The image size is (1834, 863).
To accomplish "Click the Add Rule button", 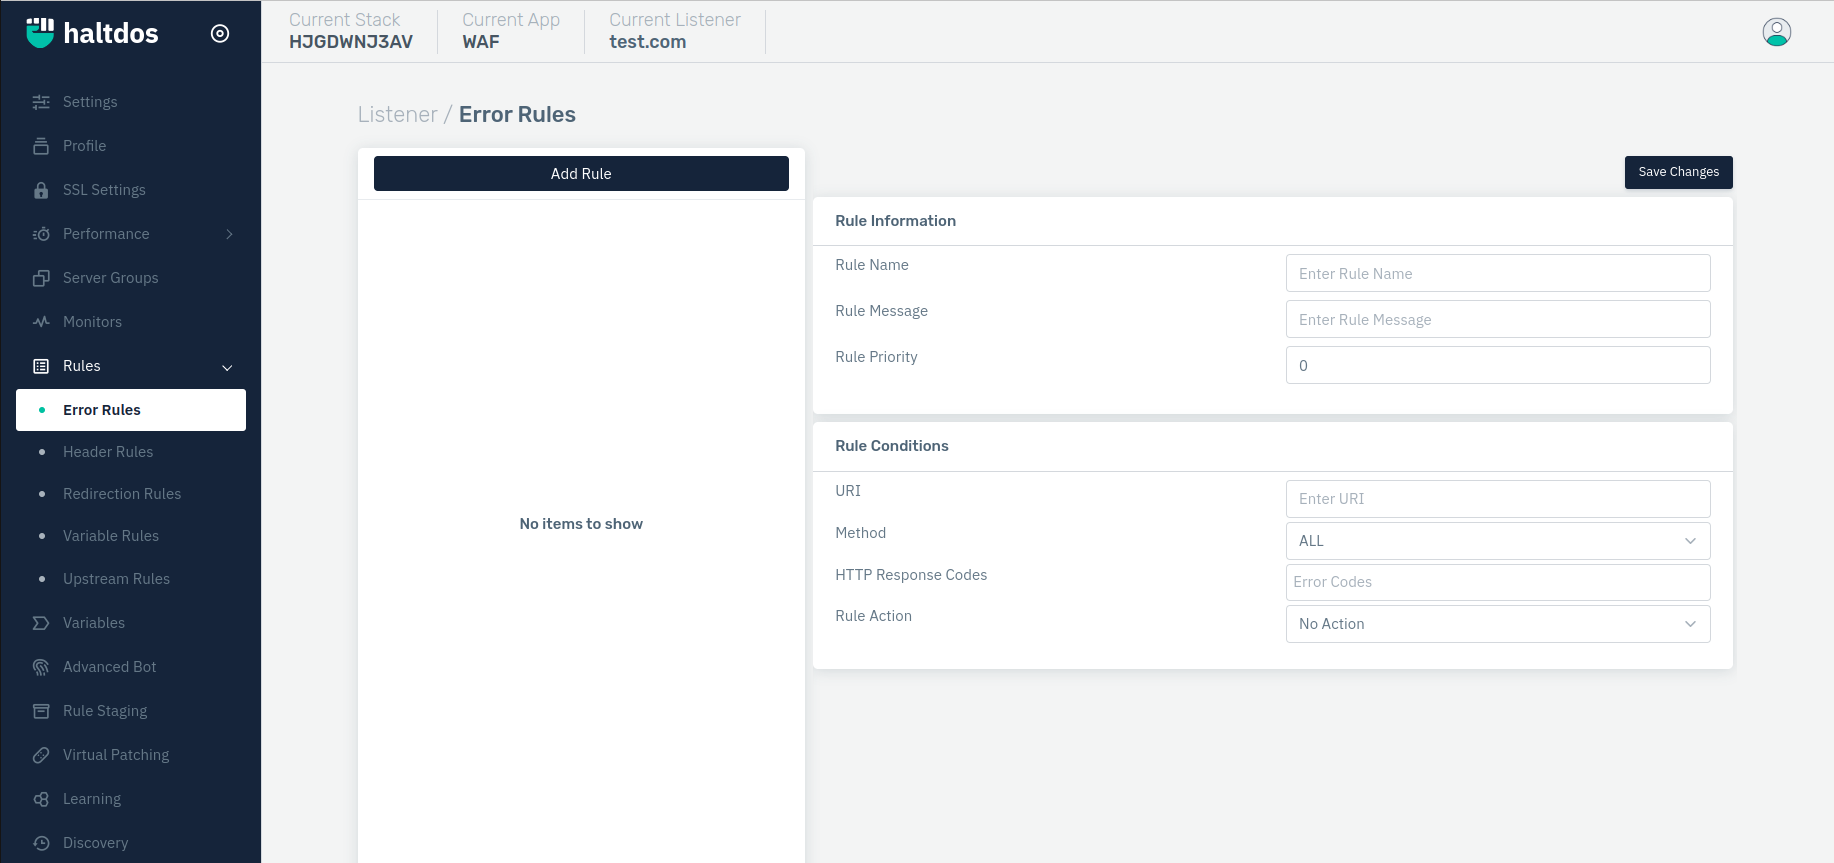I will coord(581,173).
